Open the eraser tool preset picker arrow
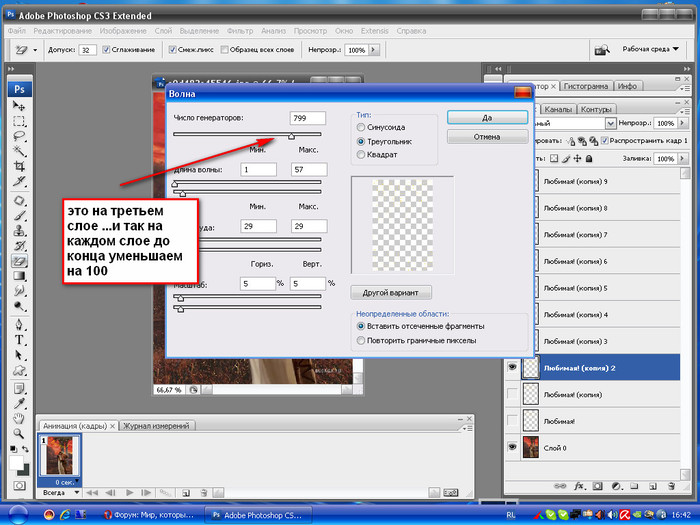 click(x=35, y=50)
